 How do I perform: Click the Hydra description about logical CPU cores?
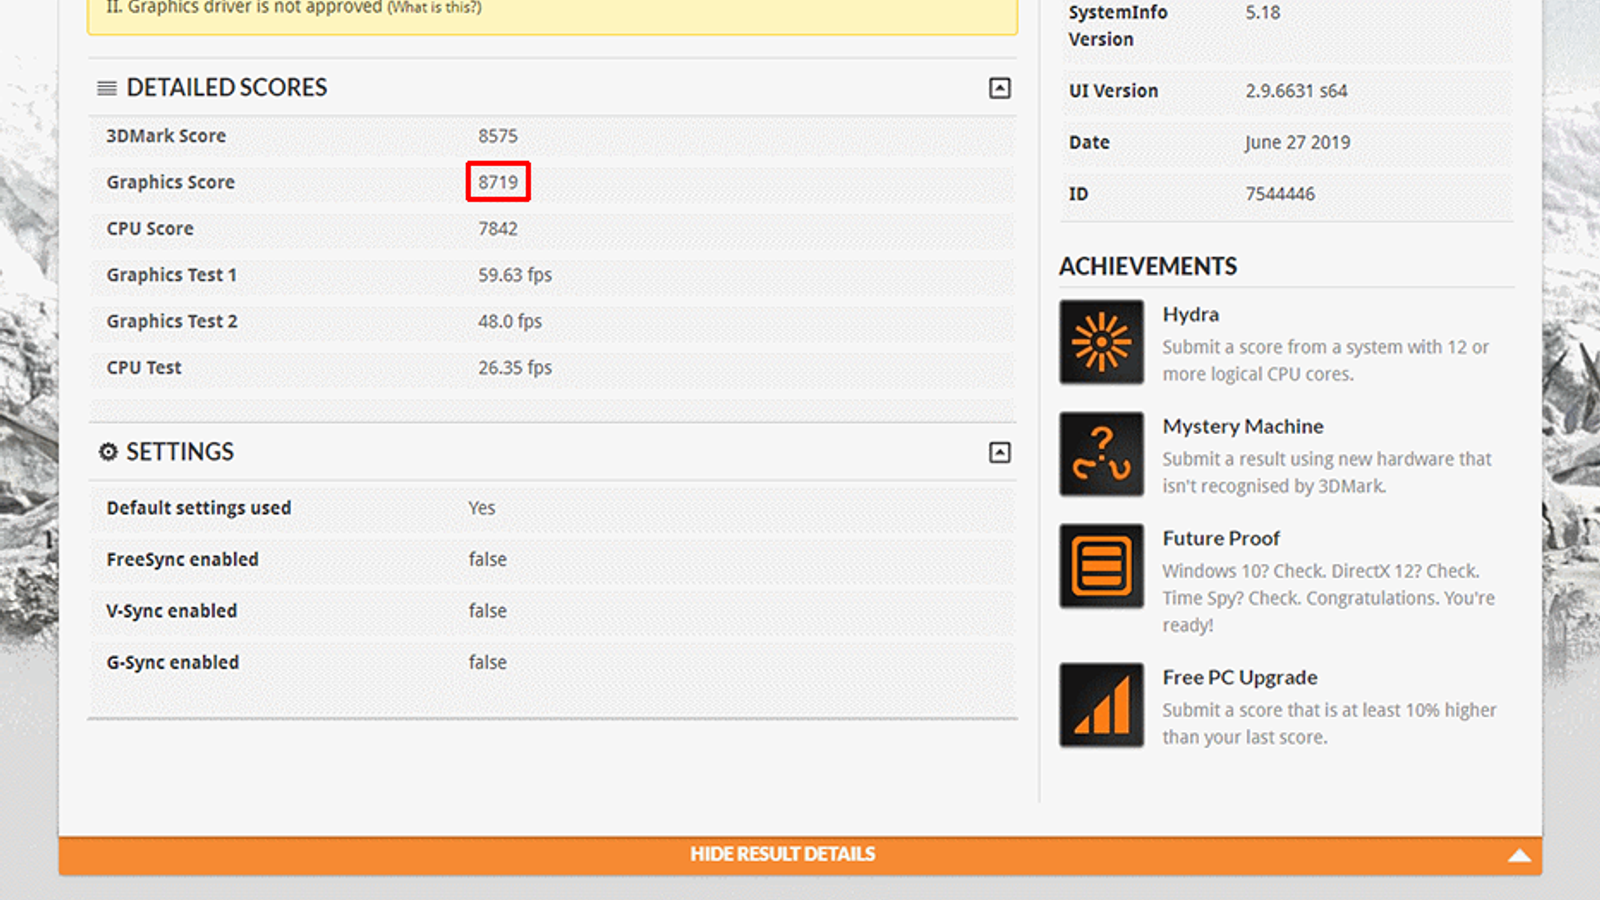[1326, 360]
